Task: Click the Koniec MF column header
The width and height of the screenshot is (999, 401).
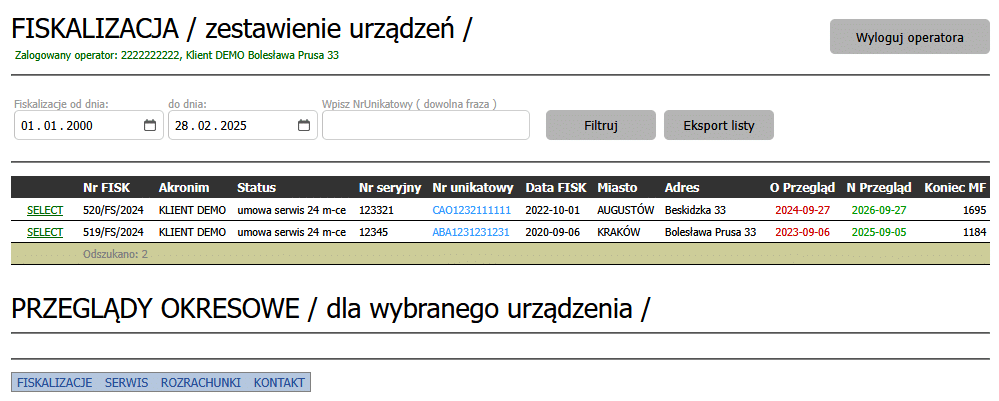Action: click(x=955, y=187)
